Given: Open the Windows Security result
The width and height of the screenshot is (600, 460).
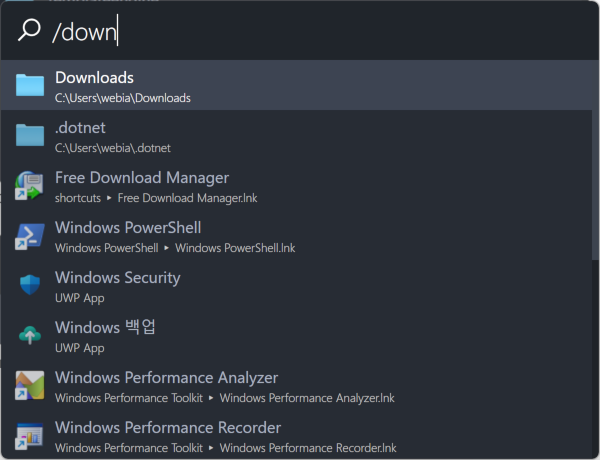Looking at the screenshot, I should [297, 285].
